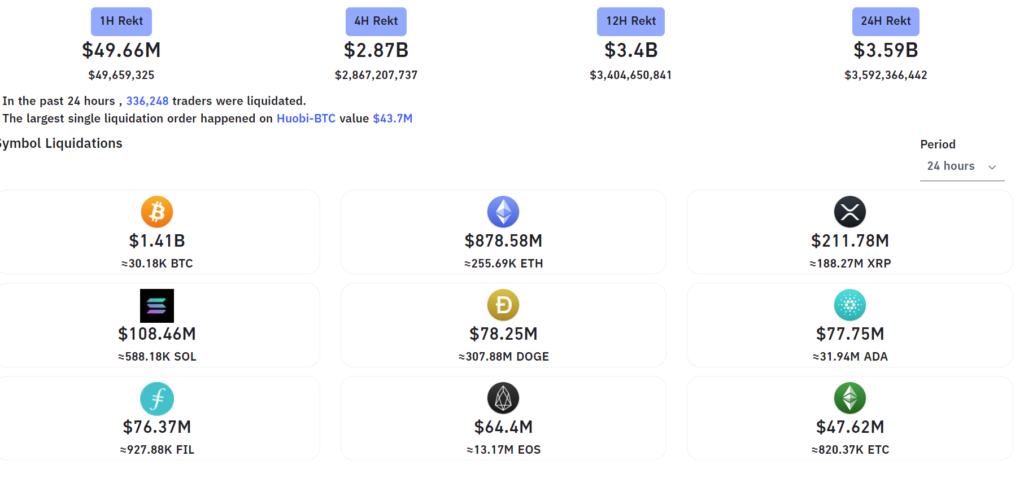Click the $43.7M liquidation value link

[392, 118]
